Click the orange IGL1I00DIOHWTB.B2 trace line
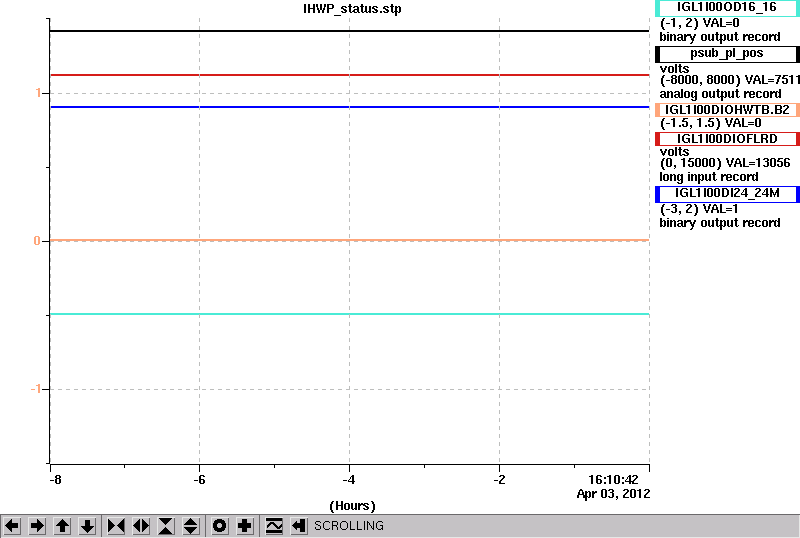800x538 pixels. 349,240
